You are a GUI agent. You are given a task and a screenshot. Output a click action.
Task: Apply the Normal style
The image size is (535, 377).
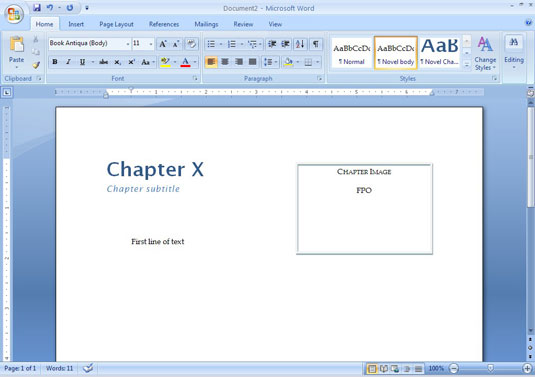(351, 54)
